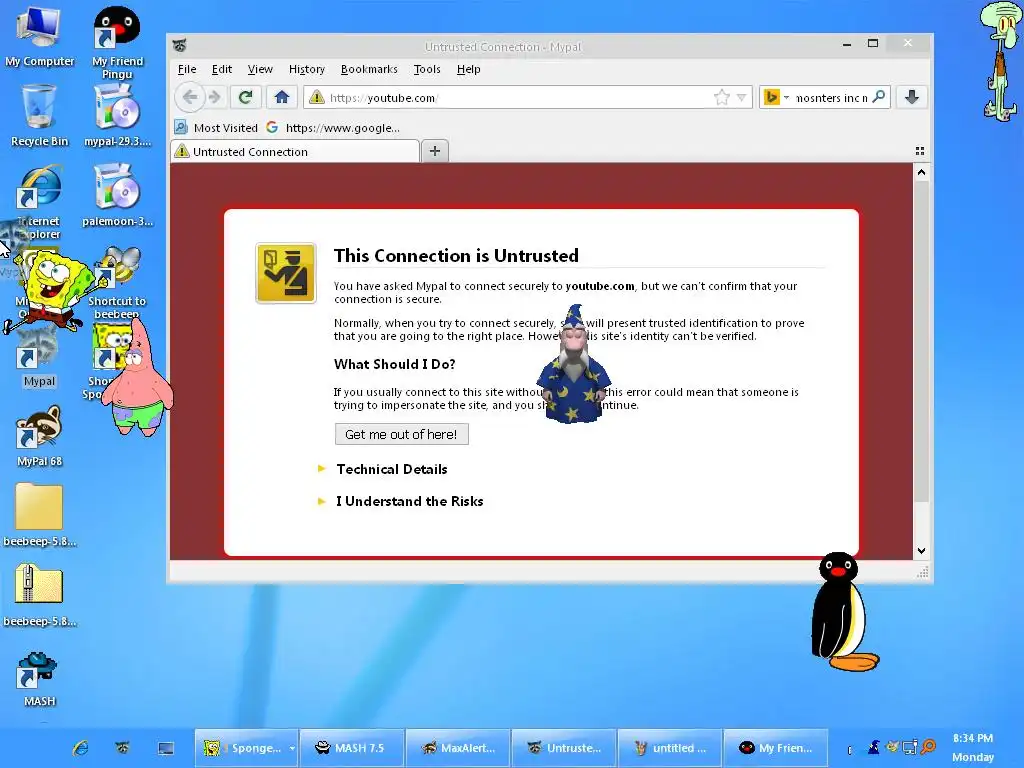Open the downloads arrow button

(x=912, y=97)
